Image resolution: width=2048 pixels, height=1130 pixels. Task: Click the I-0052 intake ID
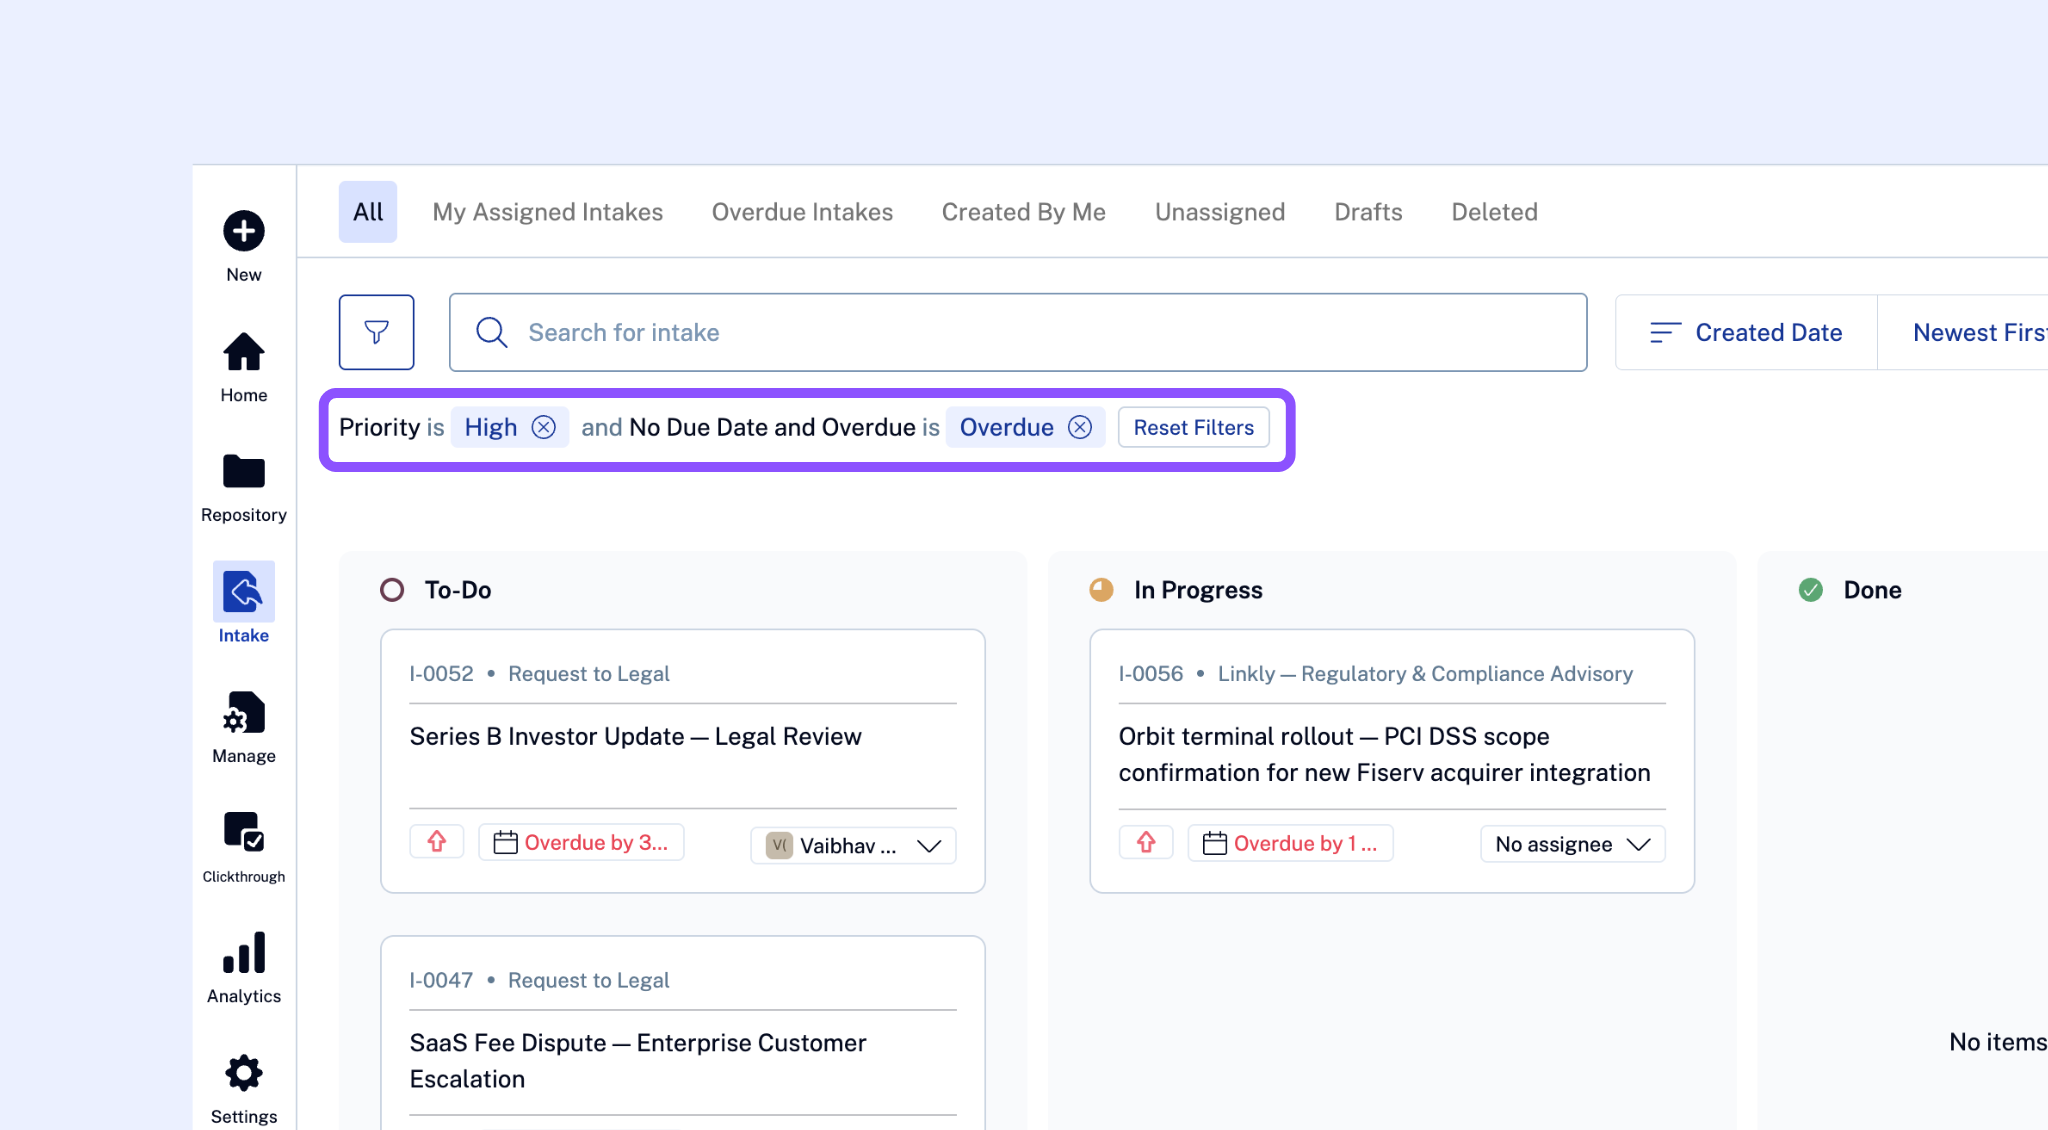(x=441, y=673)
